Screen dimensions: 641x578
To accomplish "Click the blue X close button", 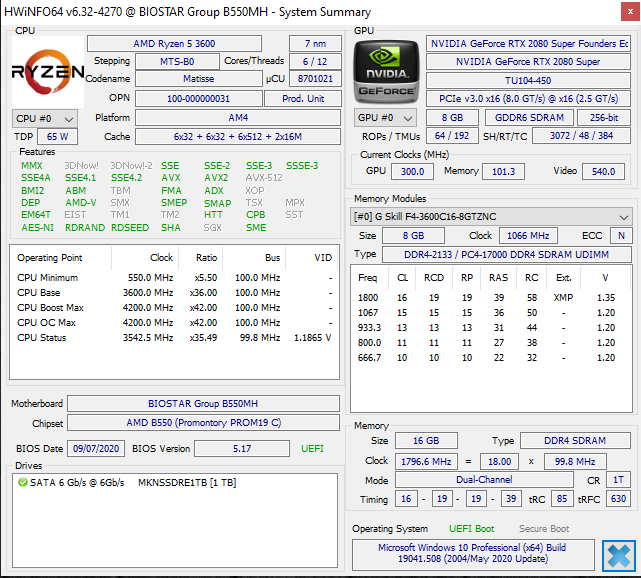I will tap(619, 556).
